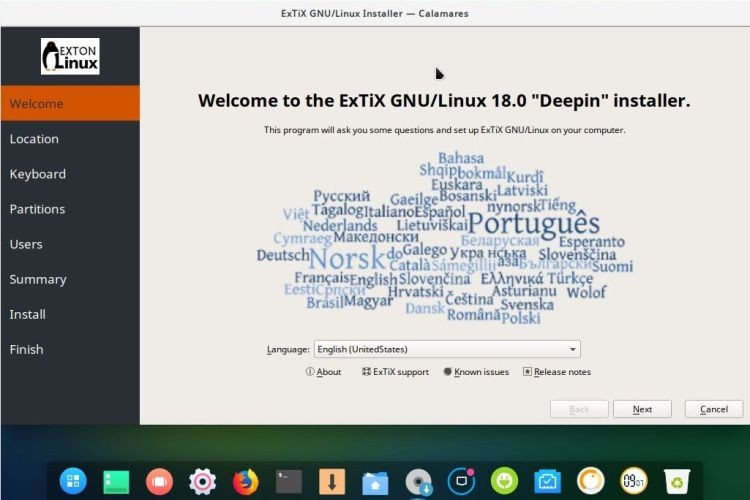Image resolution: width=750 pixels, height=500 pixels.
Task: Click the Exton Linux penguin logo
Action: 70,56
